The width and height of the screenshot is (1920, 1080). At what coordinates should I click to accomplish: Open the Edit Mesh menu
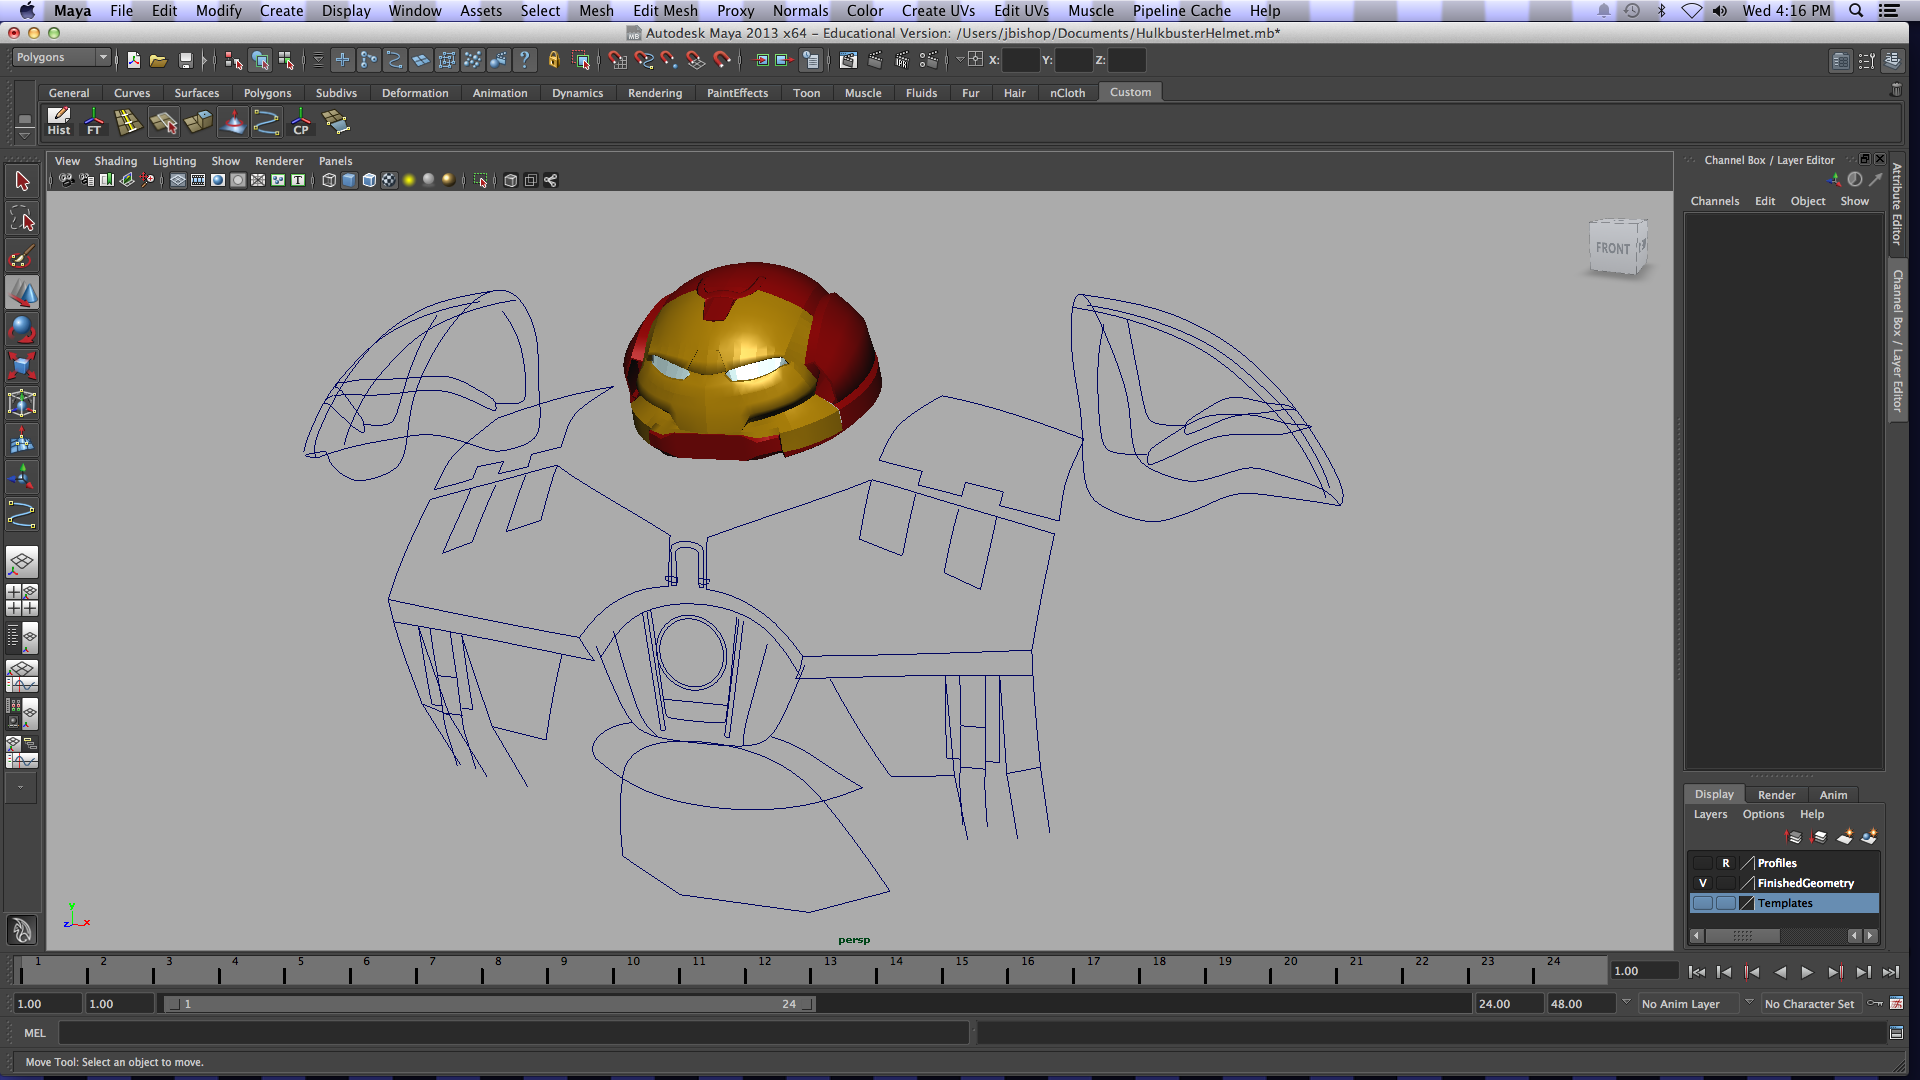665,10
